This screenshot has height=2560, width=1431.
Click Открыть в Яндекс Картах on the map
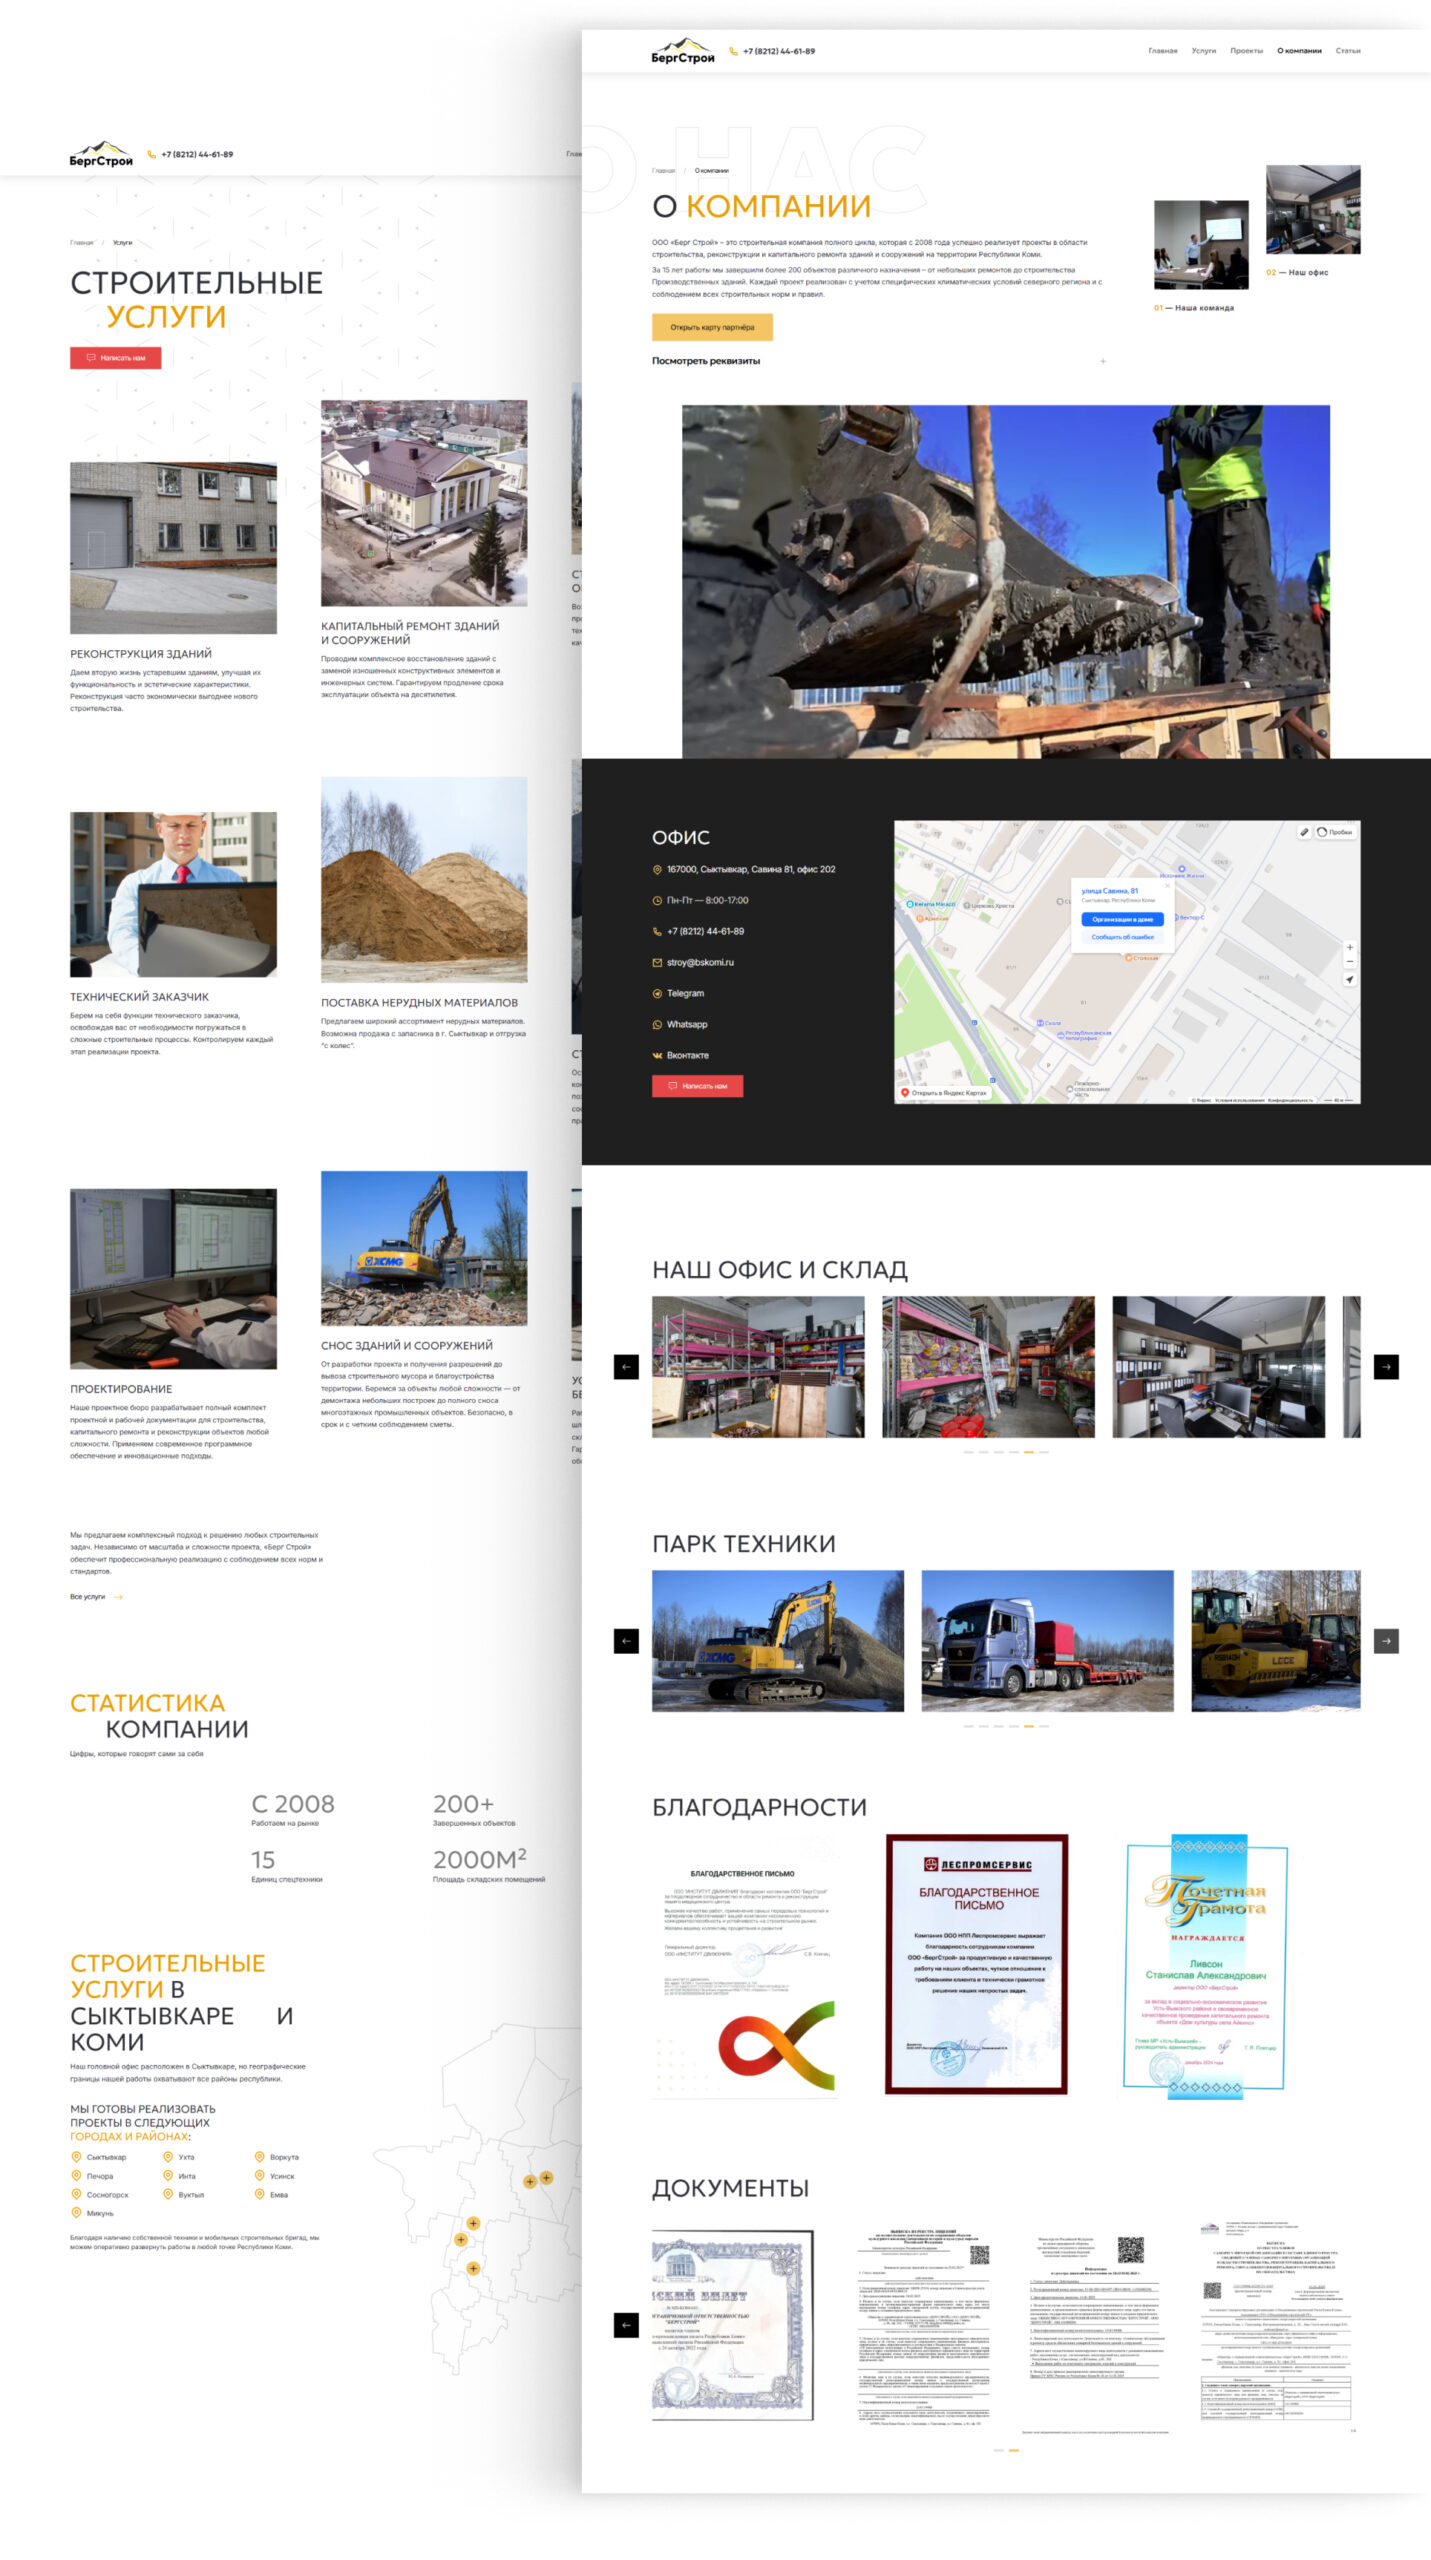[944, 1093]
